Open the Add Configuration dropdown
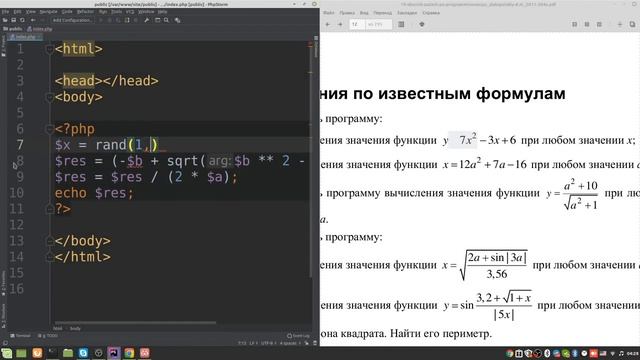 coord(72,20)
